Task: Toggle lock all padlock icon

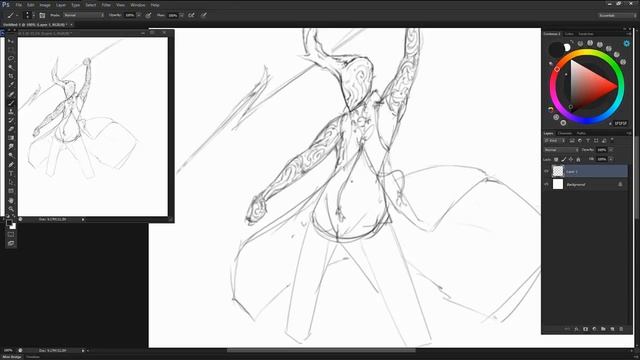Action: [x=578, y=159]
